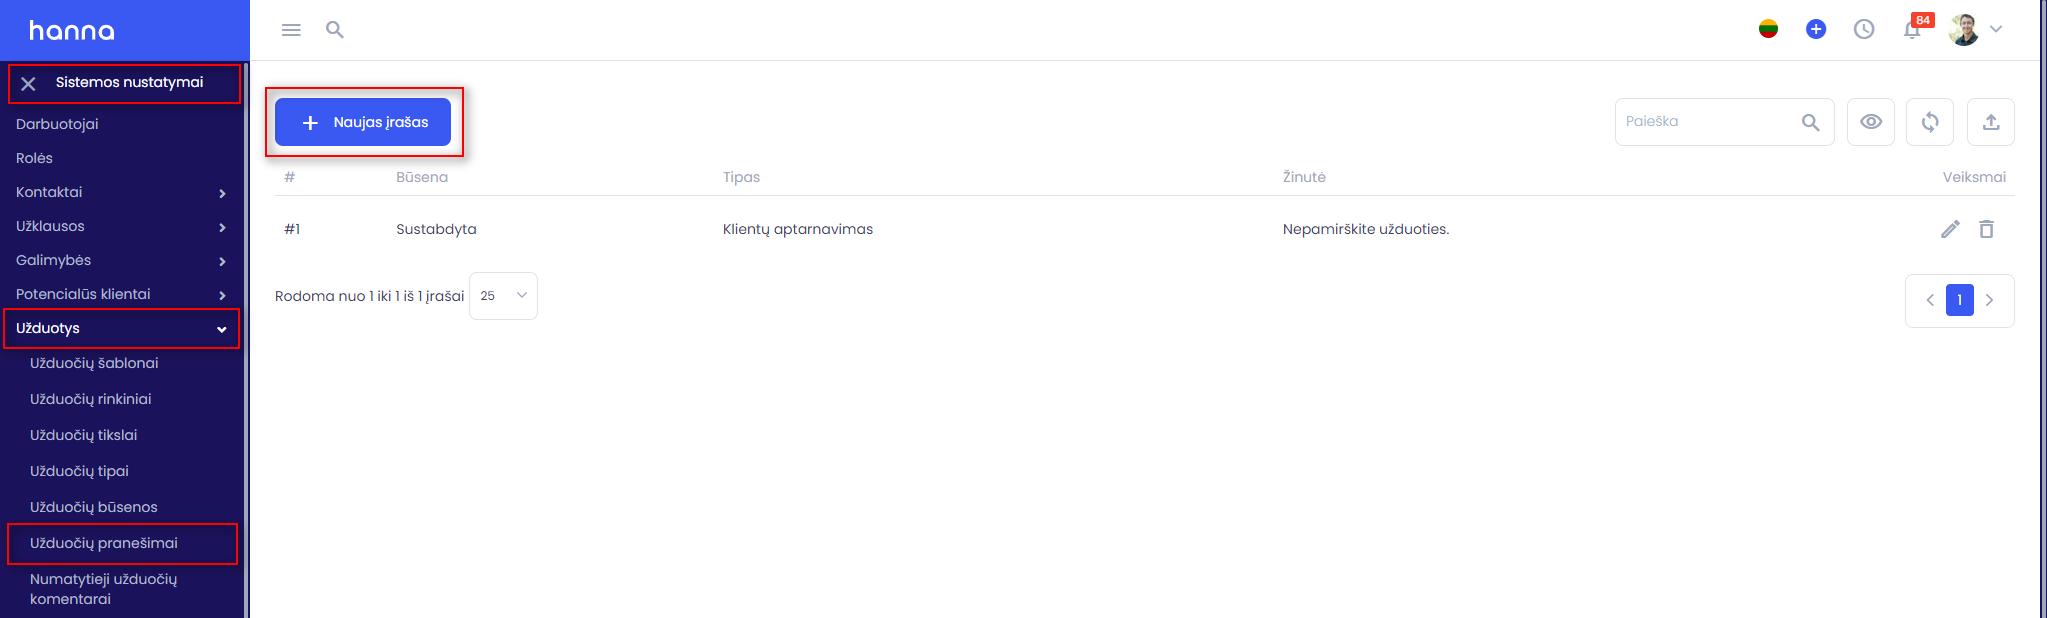This screenshot has height=618, width=2047.
Task: Expand Užklausos submenu
Action: click(x=120, y=226)
